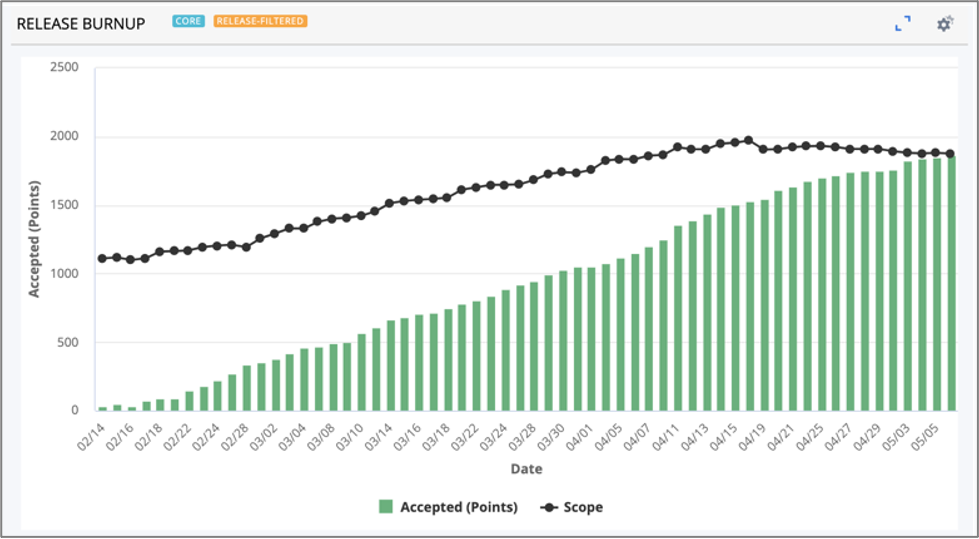Screen dimensions: 979x539
Task: Click the last Scope data point on the line
Action: [950, 154]
